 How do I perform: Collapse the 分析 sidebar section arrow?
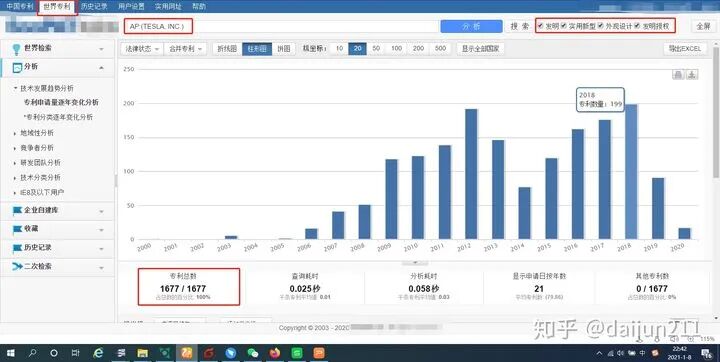click(101, 68)
